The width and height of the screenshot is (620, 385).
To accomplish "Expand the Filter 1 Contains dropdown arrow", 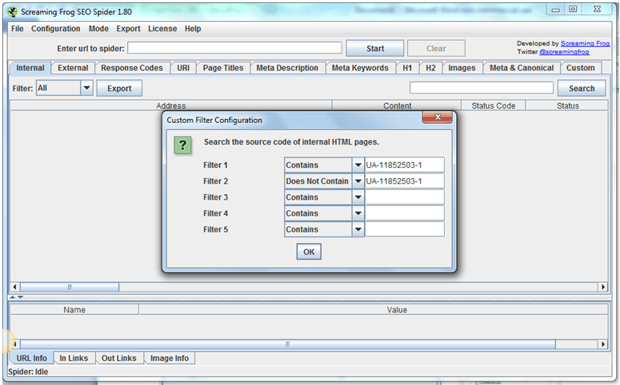I will tap(358, 165).
